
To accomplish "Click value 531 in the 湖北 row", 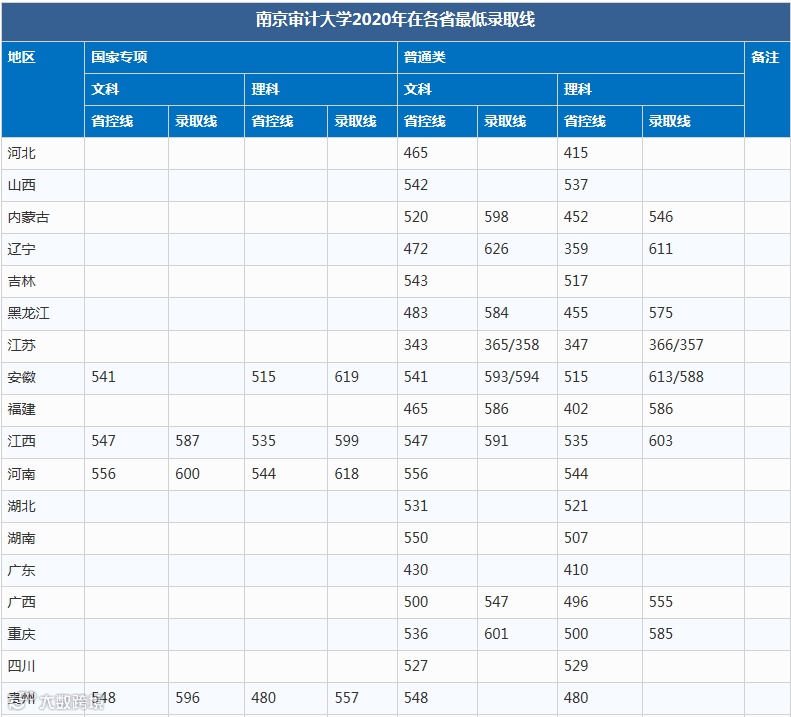I will pyautogui.click(x=416, y=506).
